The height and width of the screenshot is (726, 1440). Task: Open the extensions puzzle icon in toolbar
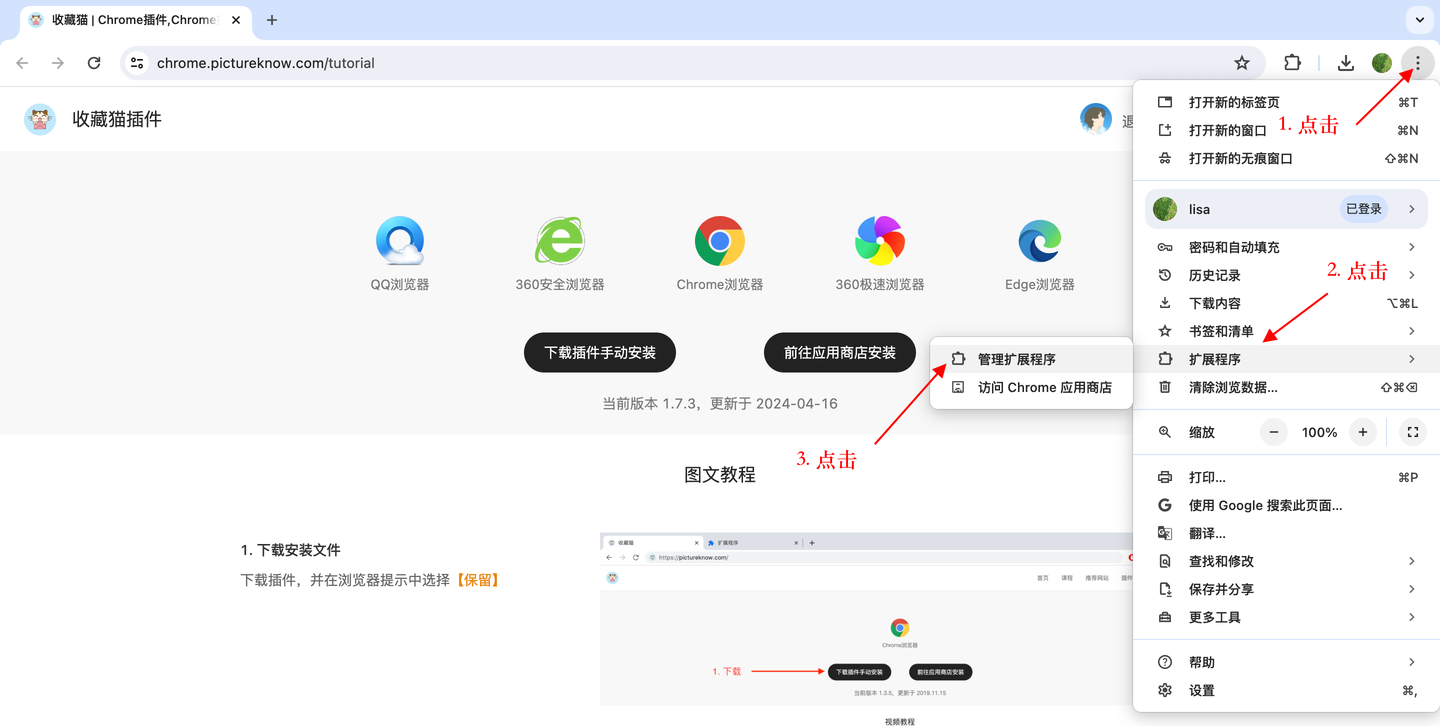coord(1292,63)
